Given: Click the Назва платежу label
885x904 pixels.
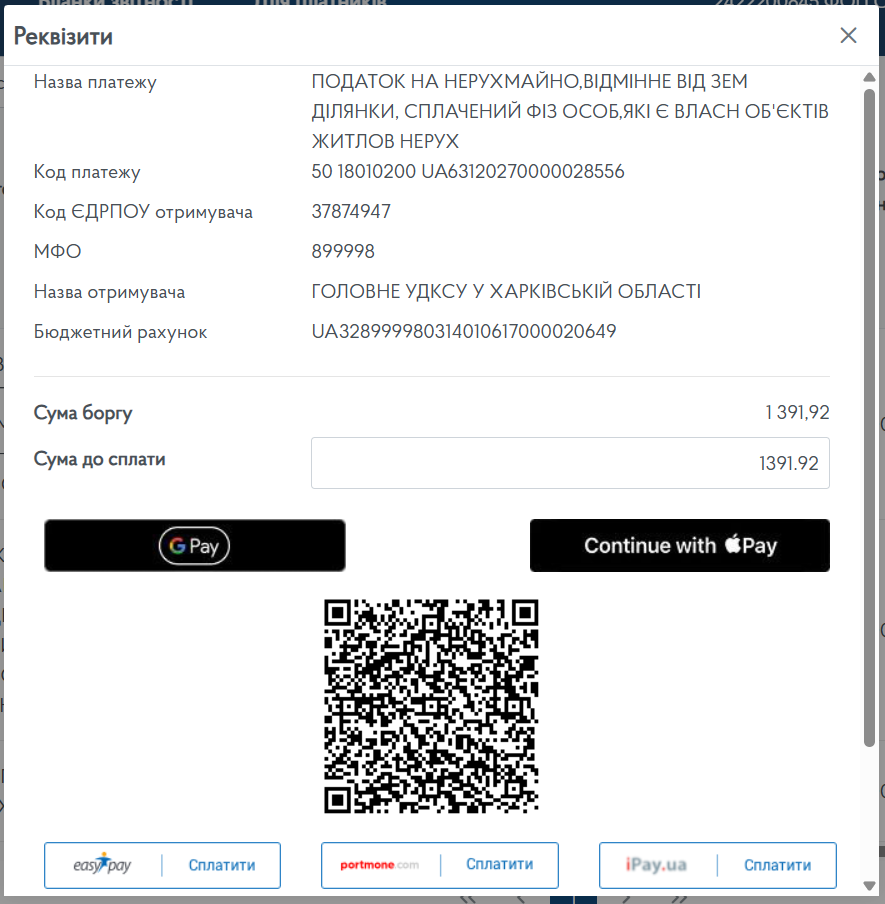Looking at the screenshot, I should pyautogui.click(x=95, y=82).
